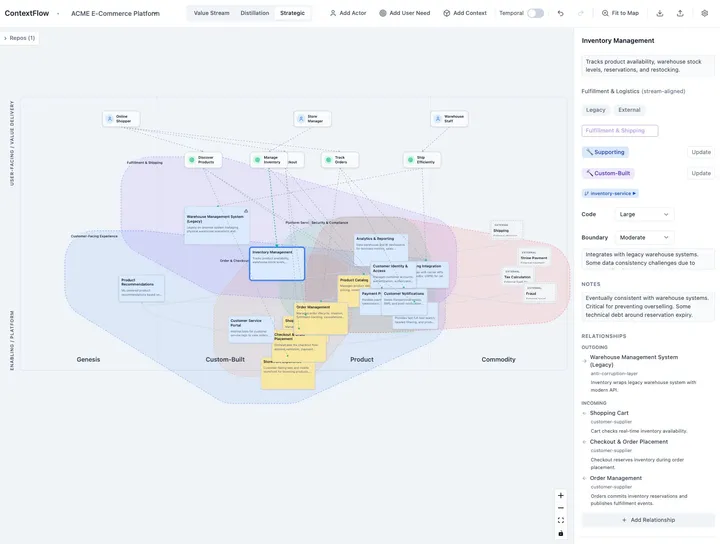Click the upload/export icon in toolbar
This screenshot has width=720, height=544.
pyautogui.click(x=680, y=13)
